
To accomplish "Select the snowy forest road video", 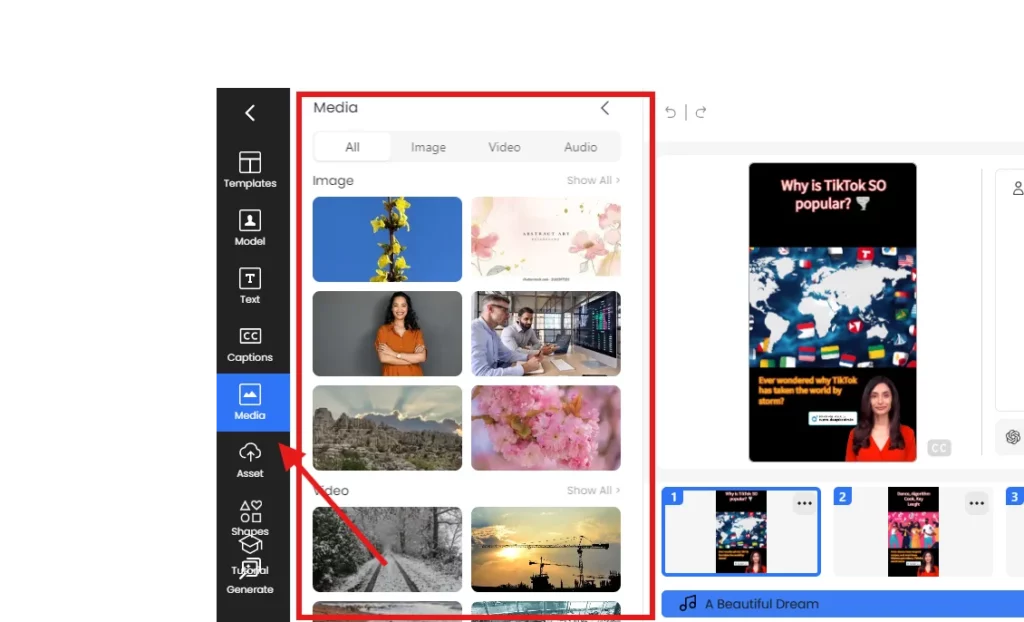I will 387,549.
